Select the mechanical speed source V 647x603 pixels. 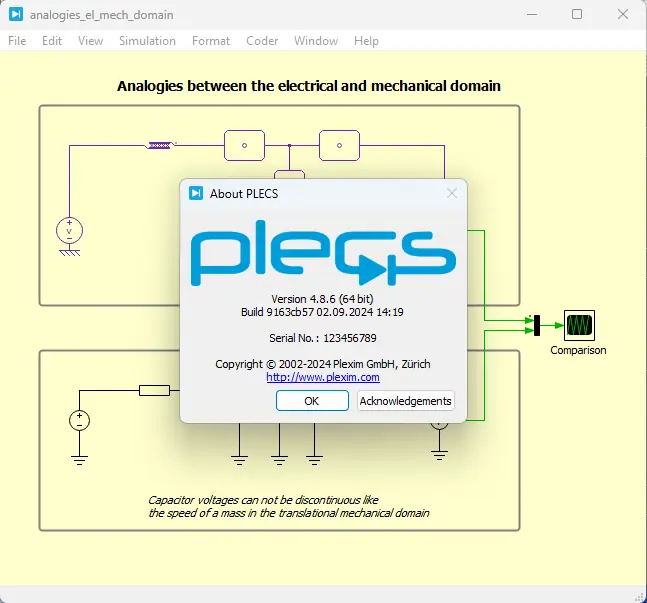pos(69,231)
